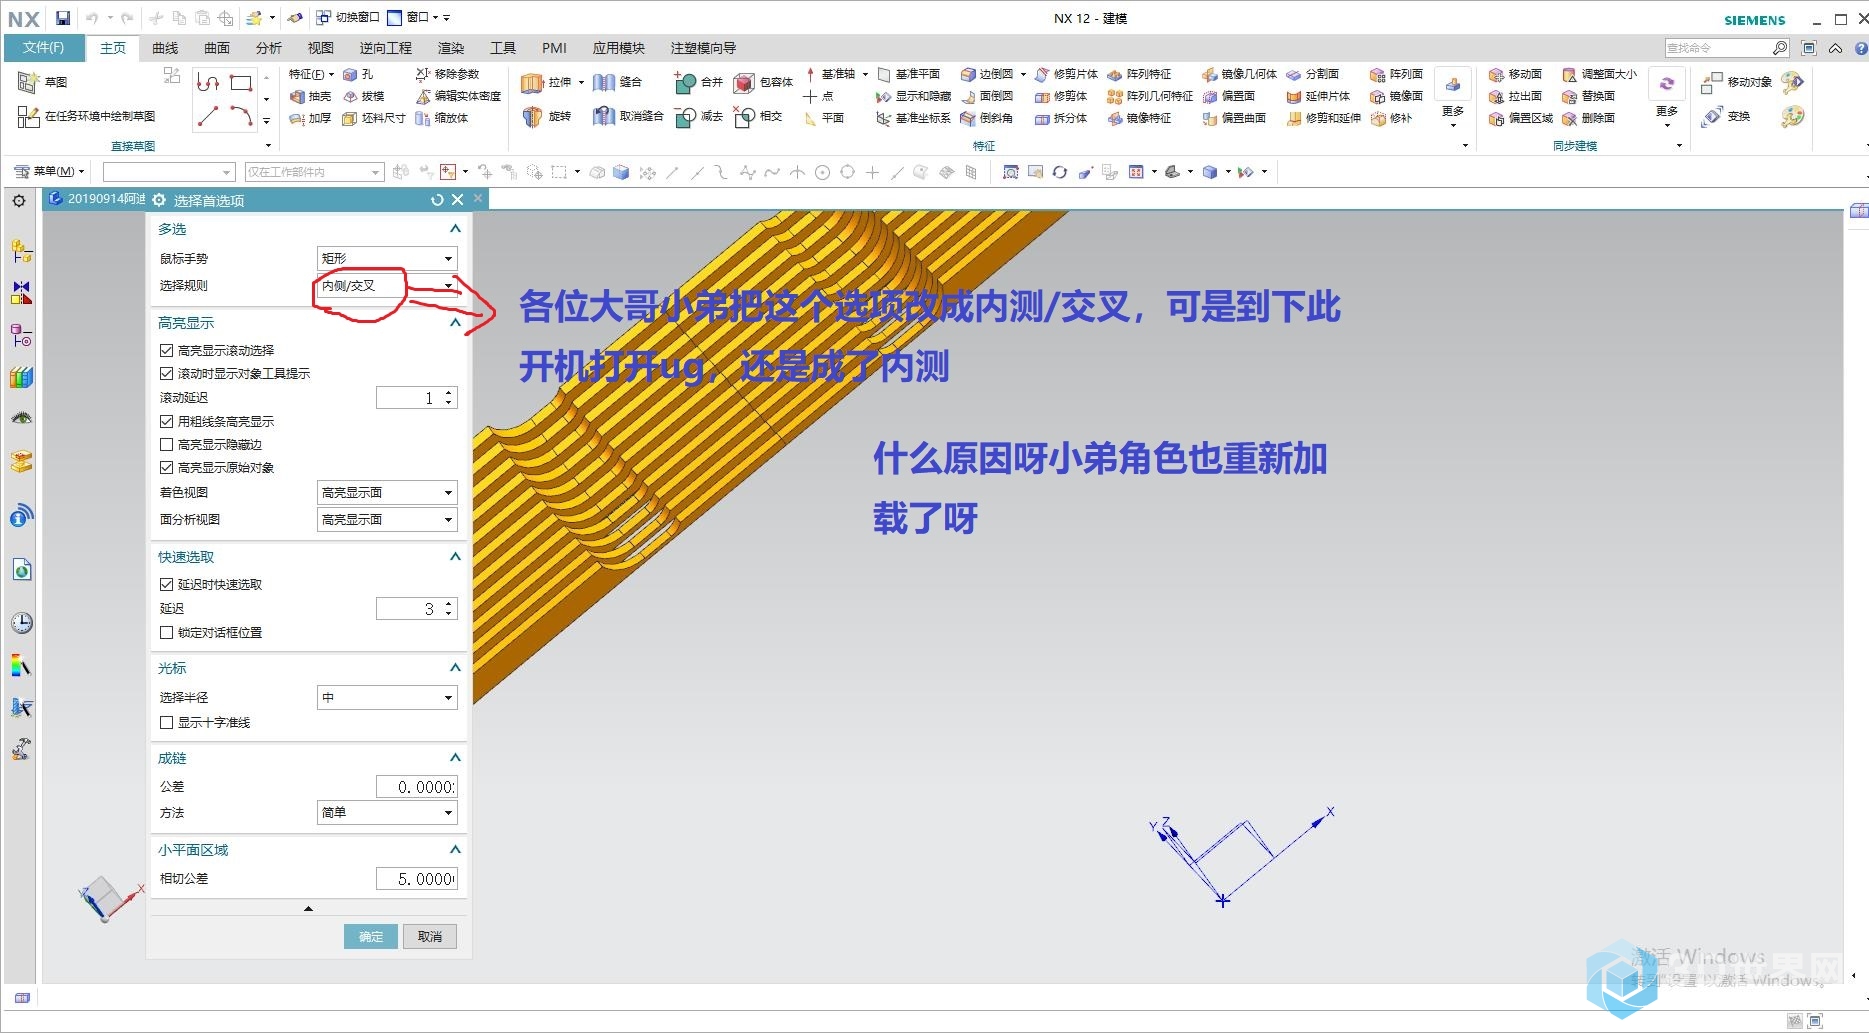This screenshot has height=1033, width=1869.
Task: Switch to the 曲线 ribbon tab
Action: point(165,48)
